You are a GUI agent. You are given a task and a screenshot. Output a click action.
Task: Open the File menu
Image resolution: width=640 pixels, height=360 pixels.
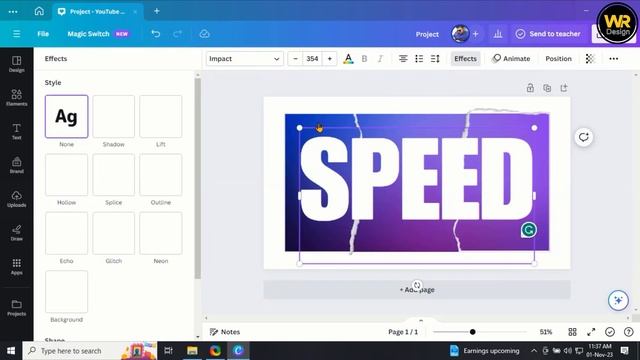43,34
